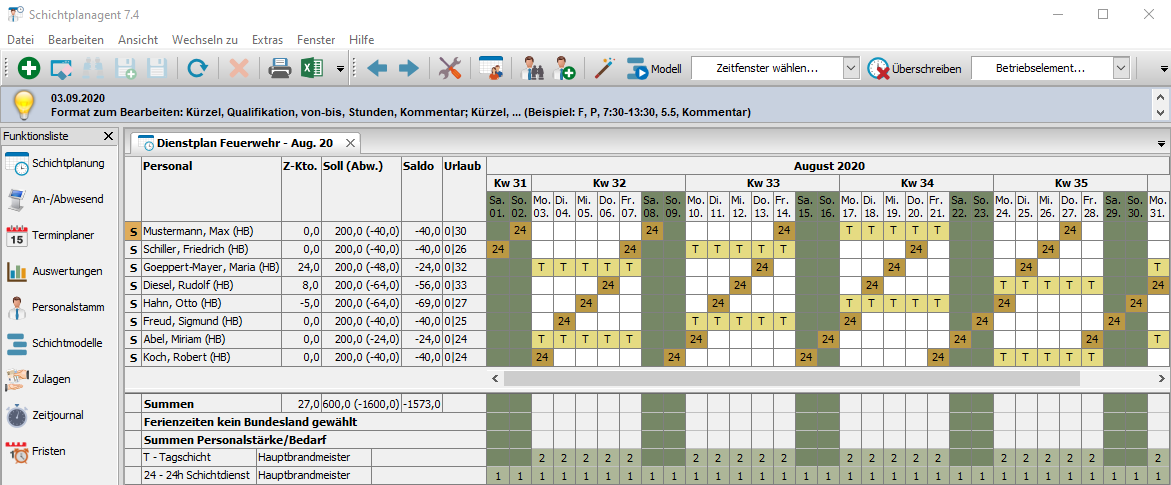1171x485 pixels.
Task: Go to previous period with left arrow
Action: point(377,69)
